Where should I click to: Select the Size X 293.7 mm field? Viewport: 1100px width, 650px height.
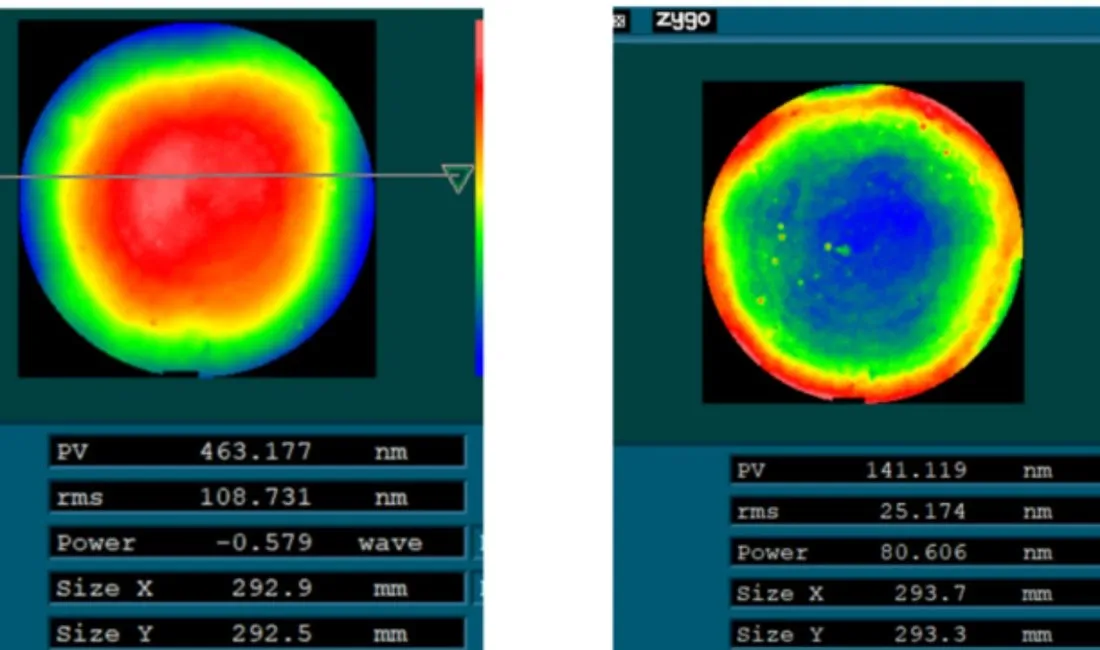(x=915, y=594)
